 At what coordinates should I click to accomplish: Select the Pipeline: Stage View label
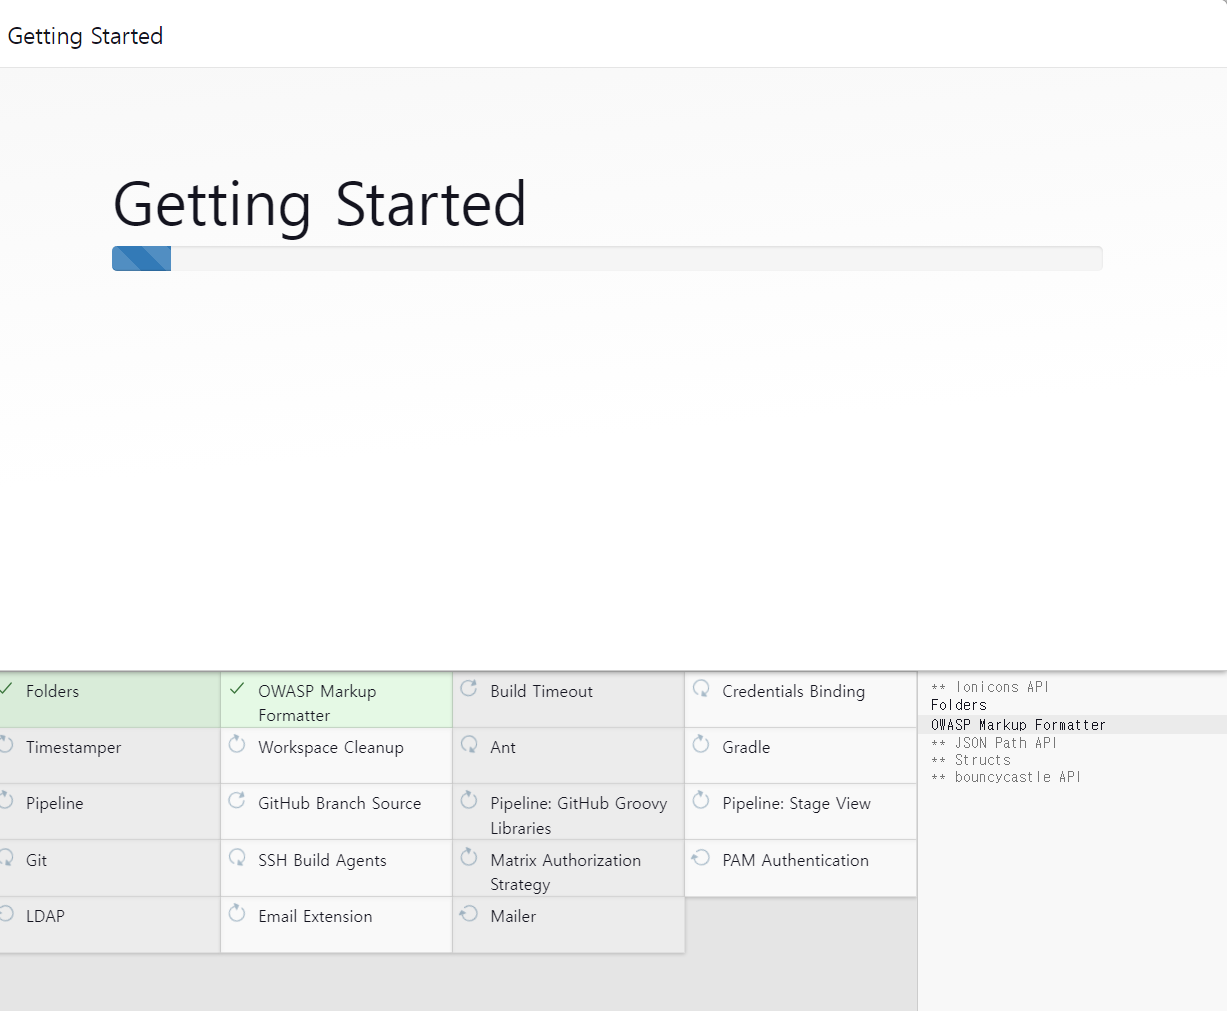(796, 804)
